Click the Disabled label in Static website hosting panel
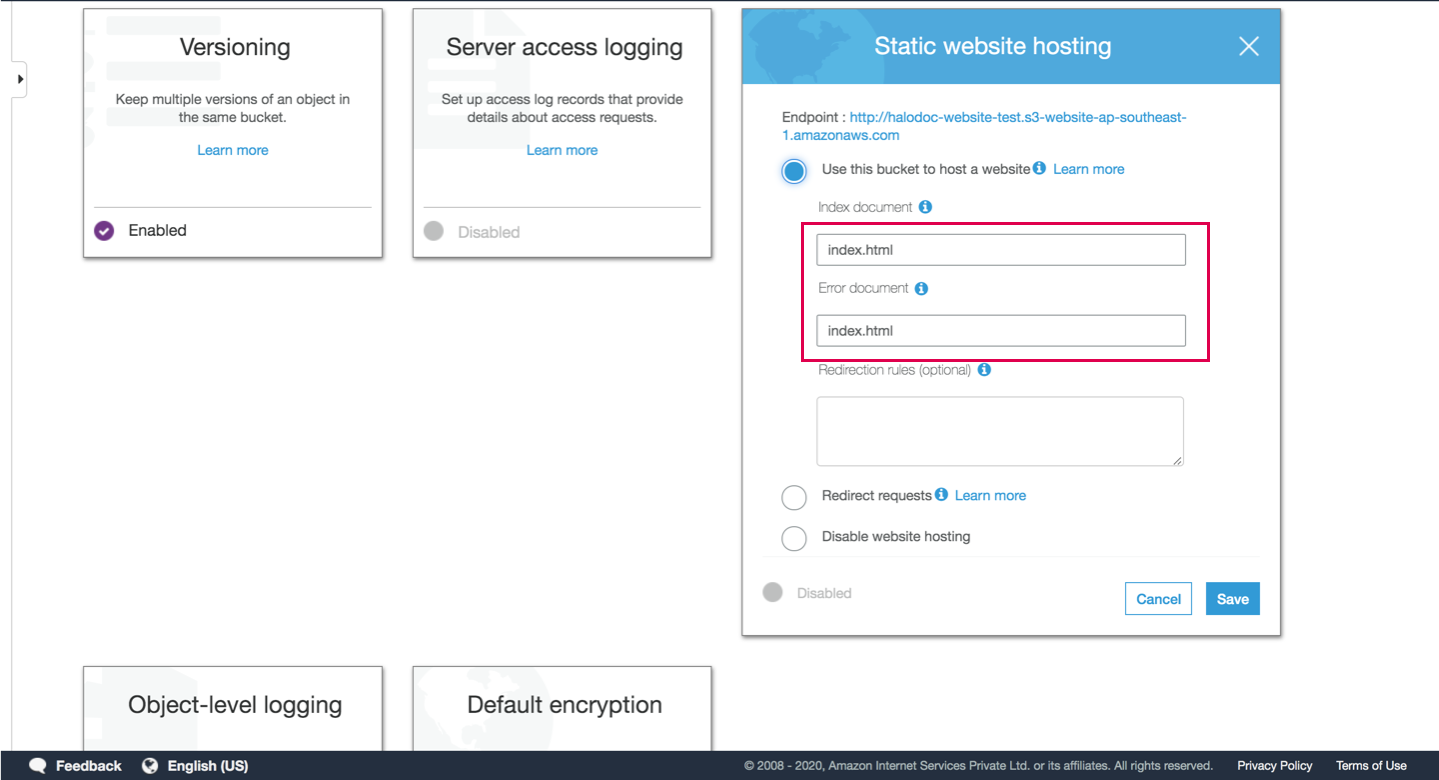Viewport: 1439px width, 780px height. point(824,593)
